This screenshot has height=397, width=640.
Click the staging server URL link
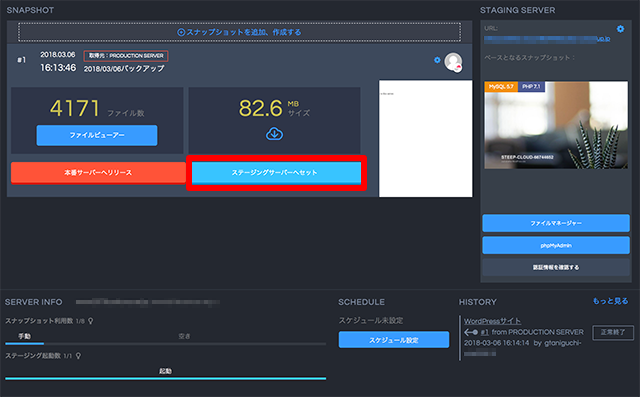[x=547, y=39]
